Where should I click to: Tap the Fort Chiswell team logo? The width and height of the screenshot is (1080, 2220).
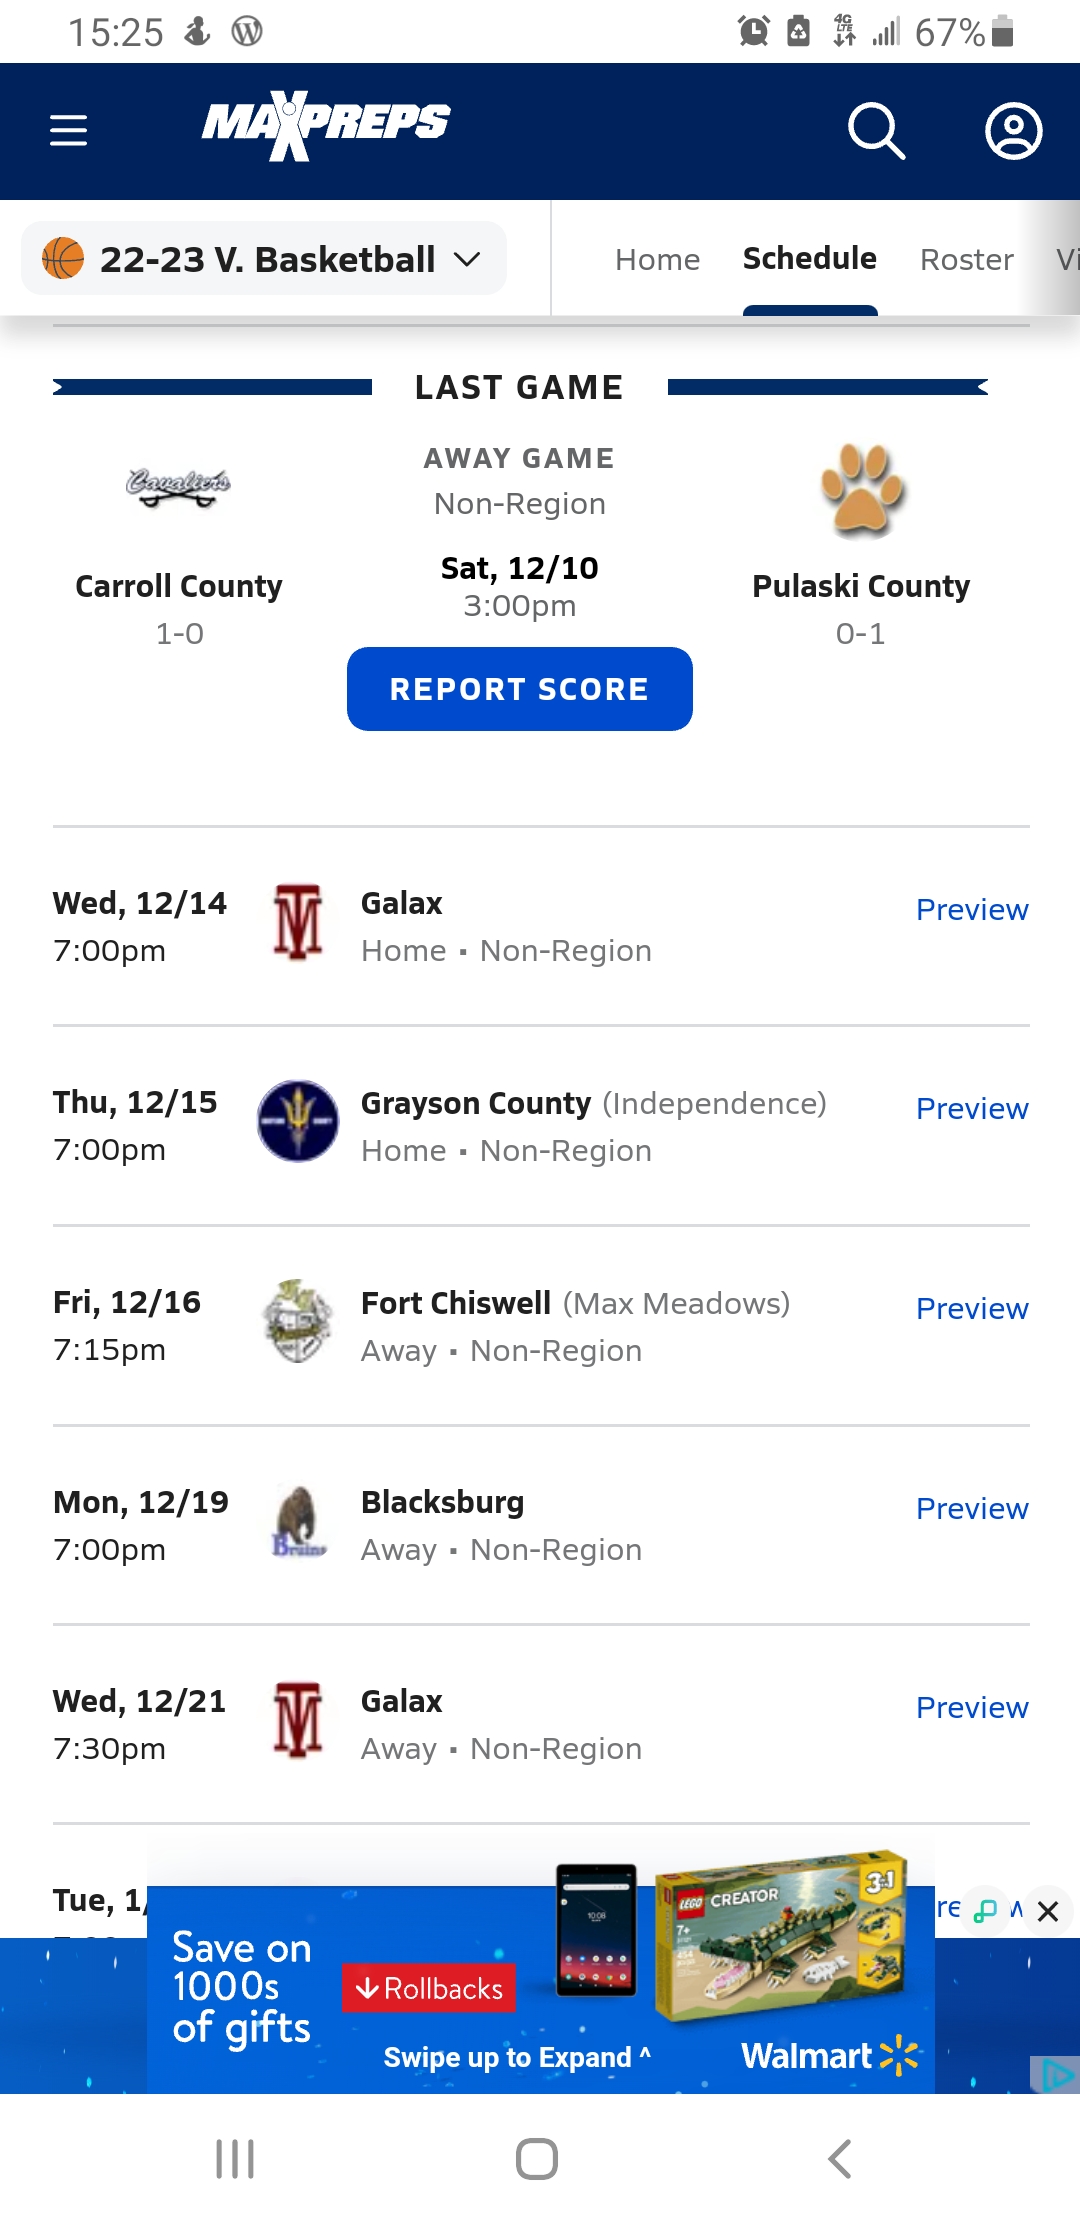point(298,1321)
